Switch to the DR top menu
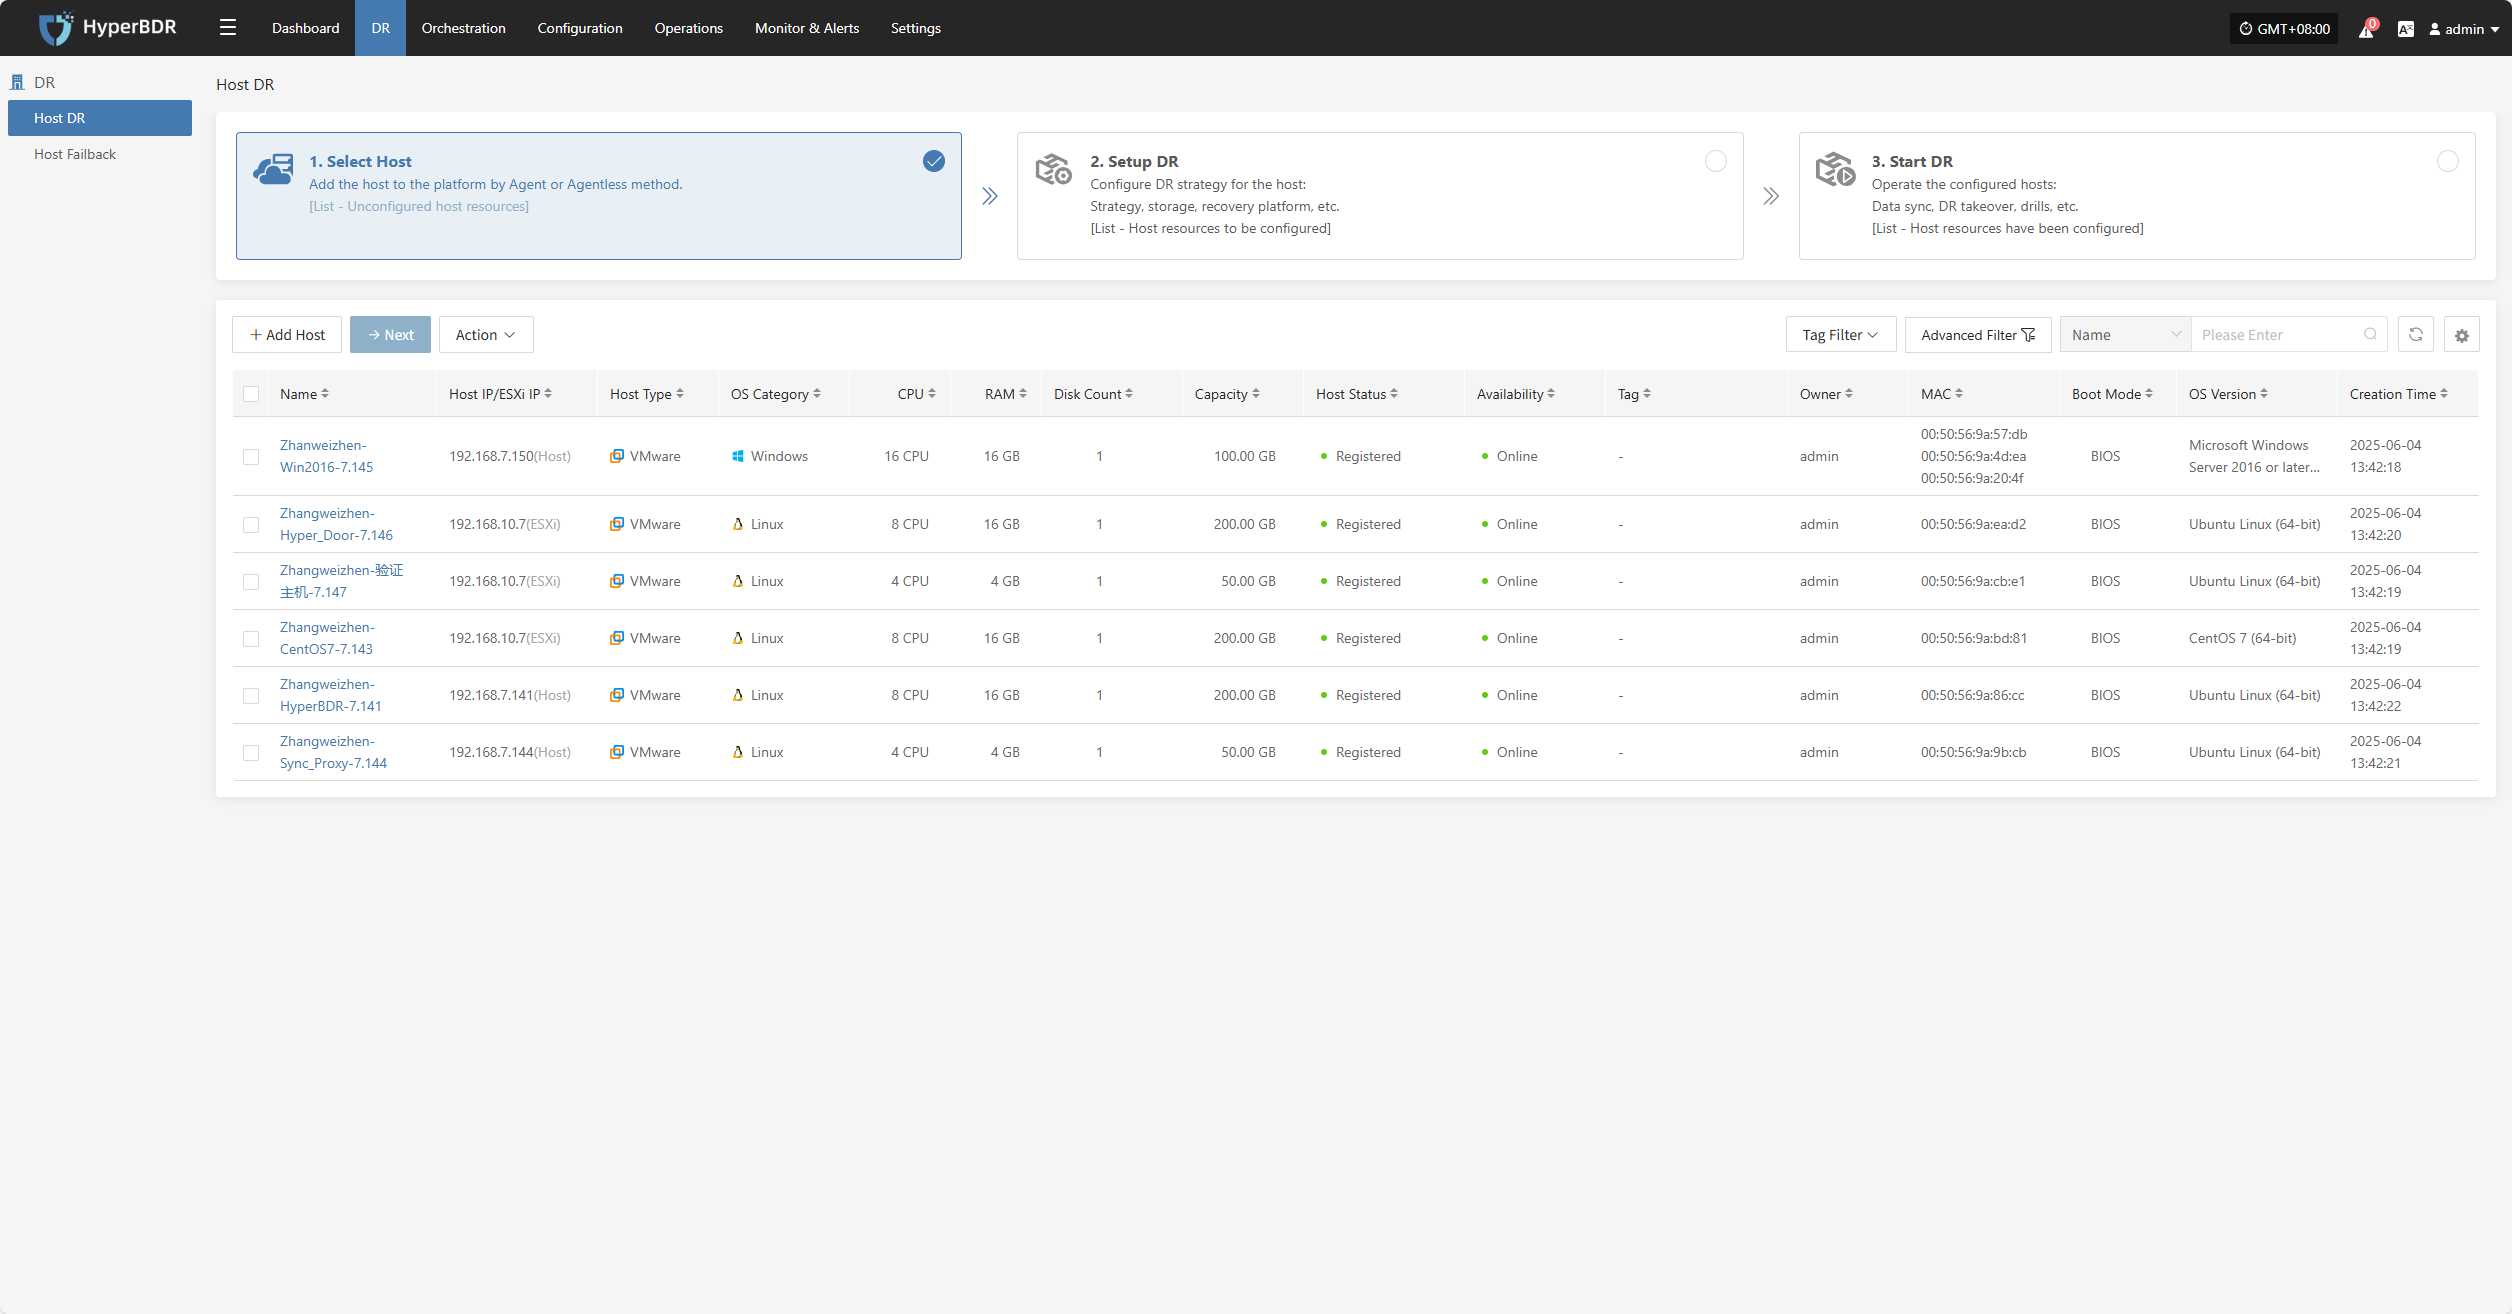Image resolution: width=2512 pixels, height=1314 pixels. click(x=380, y=28)
